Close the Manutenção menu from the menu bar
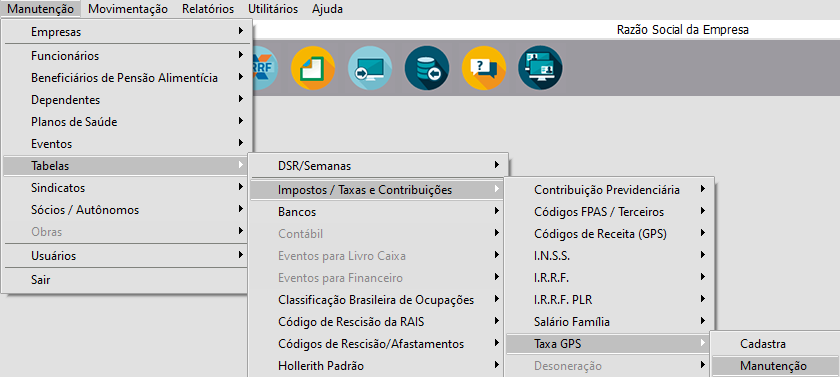This screenshot has width=840, height=377. 41,9
